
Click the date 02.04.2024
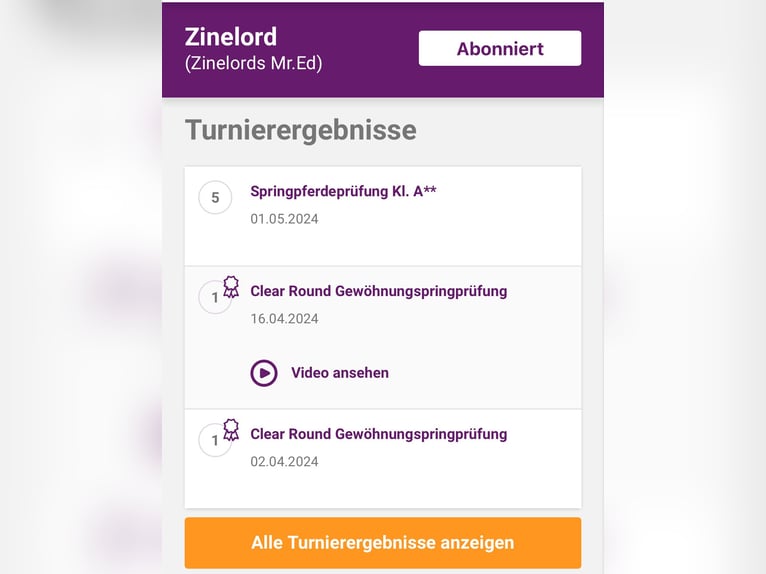tap(284, 462)
